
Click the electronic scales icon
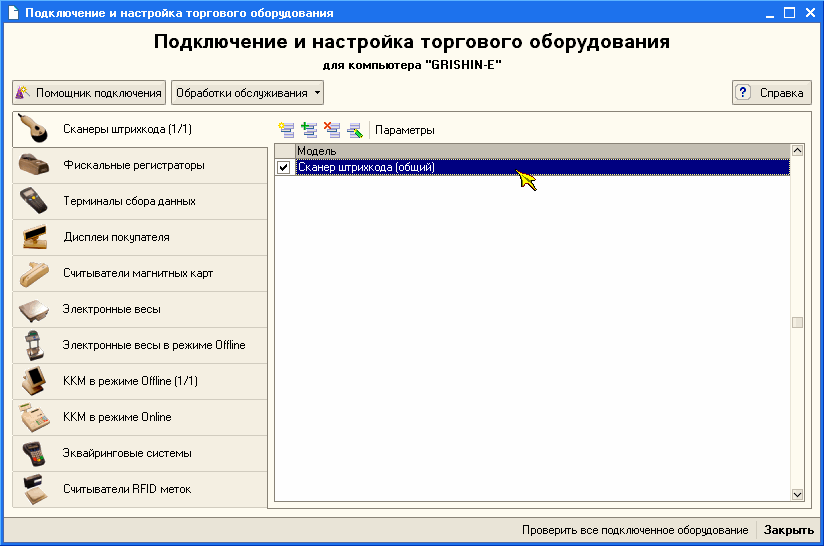point(35,310)
